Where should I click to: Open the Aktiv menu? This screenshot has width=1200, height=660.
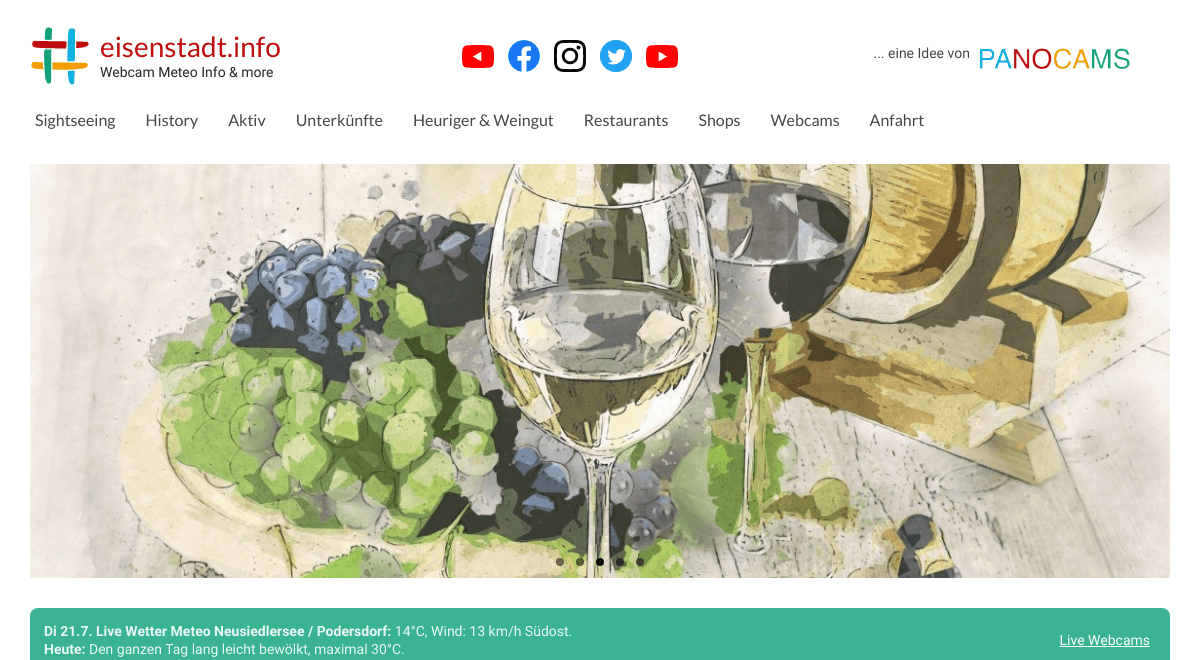click(x=247, y=120)
